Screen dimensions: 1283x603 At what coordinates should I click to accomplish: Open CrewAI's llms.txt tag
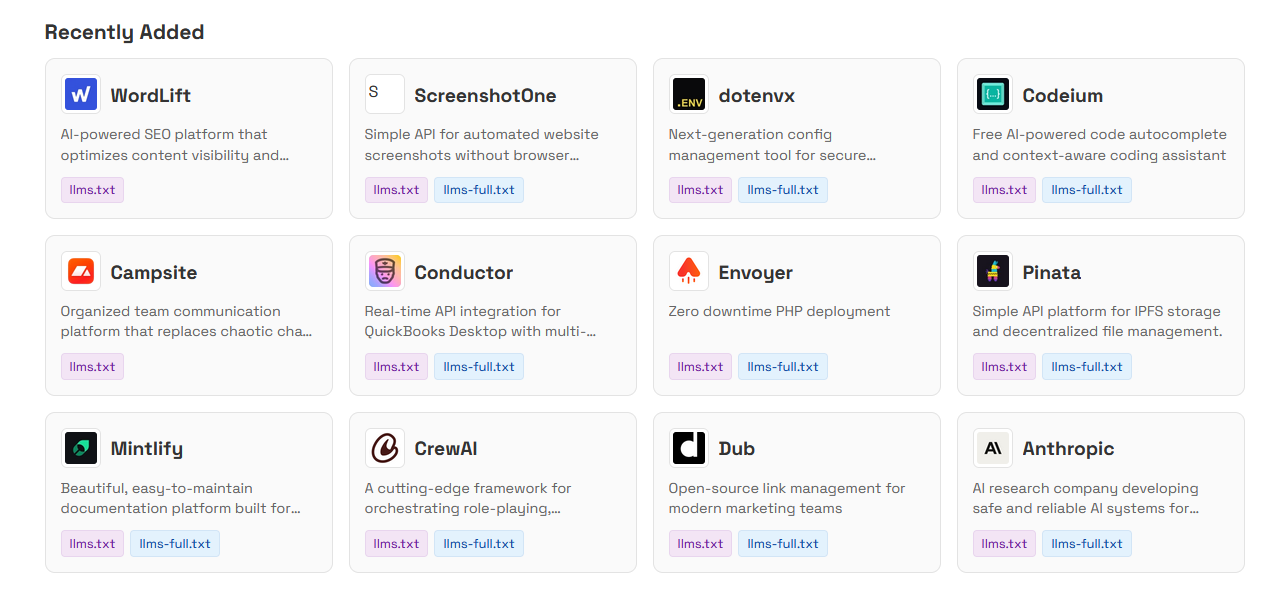[x=396, y=544]
